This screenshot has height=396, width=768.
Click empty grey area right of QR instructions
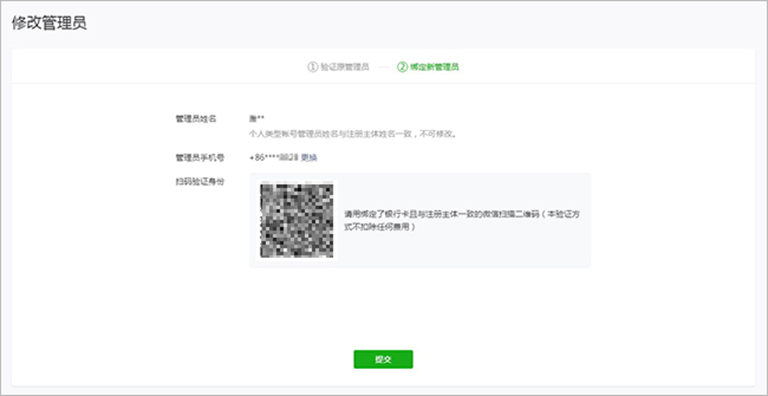pyautogui.click(x=586, y=245)
